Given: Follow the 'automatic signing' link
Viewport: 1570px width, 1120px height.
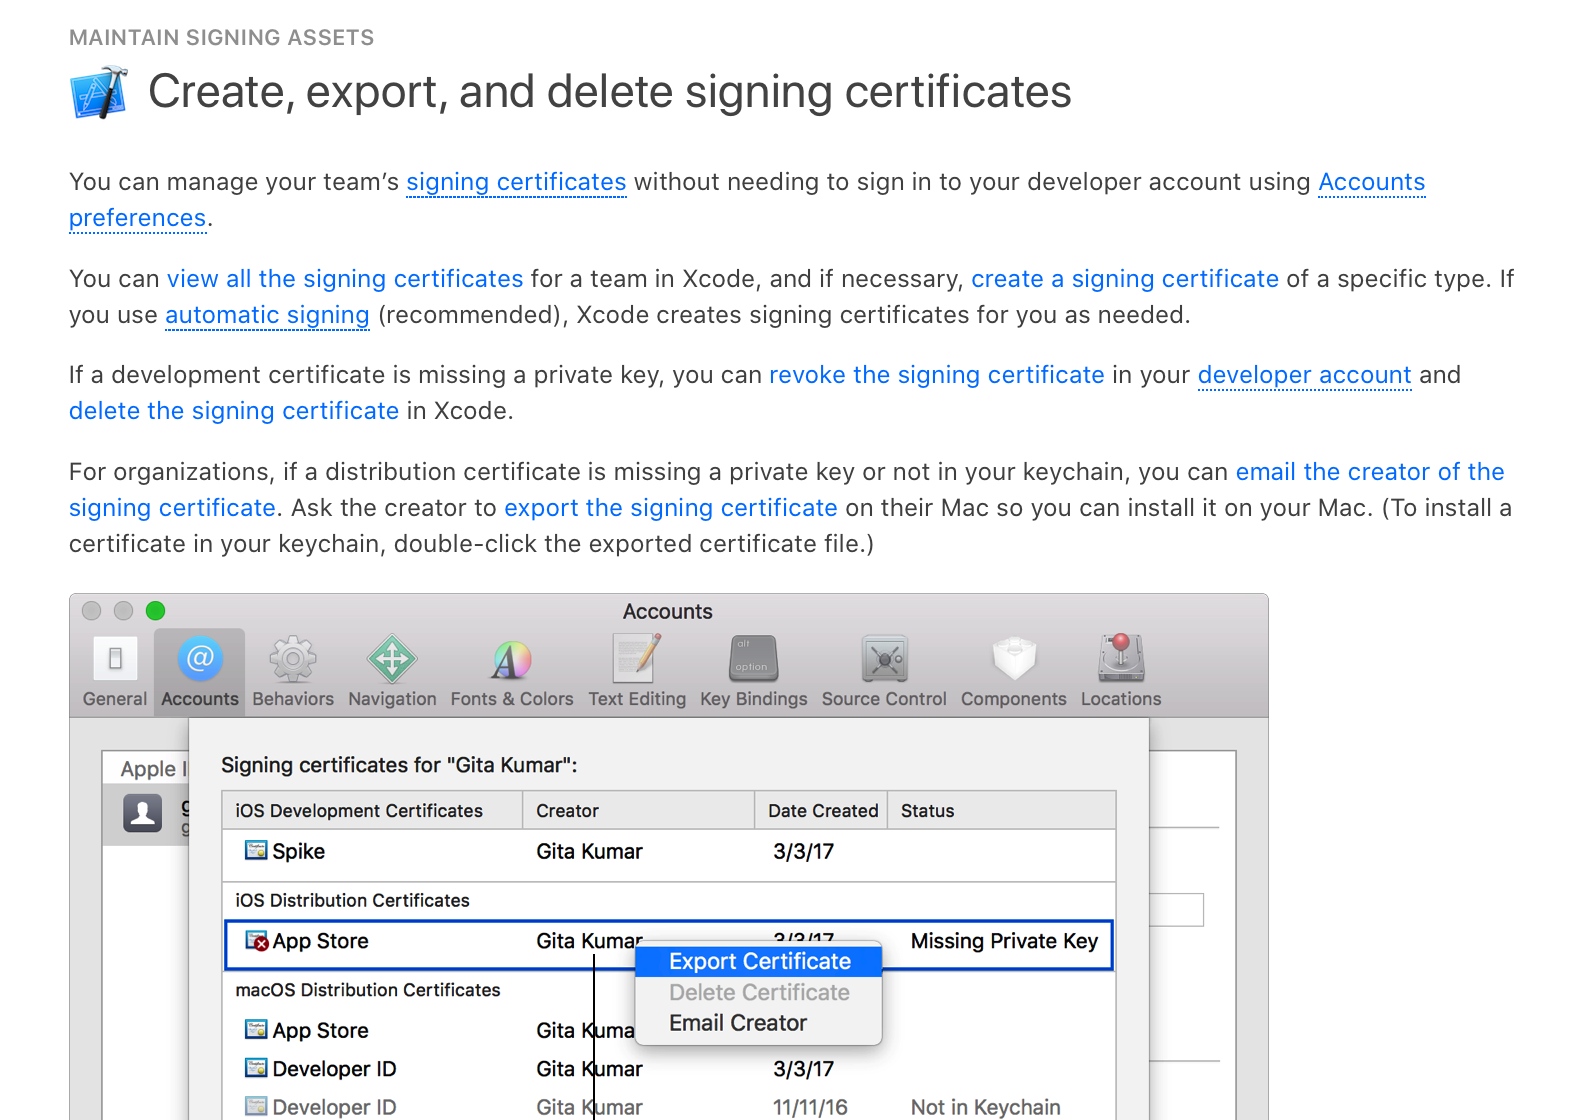Looking at the screenshot, I should [x=267, y=315].
